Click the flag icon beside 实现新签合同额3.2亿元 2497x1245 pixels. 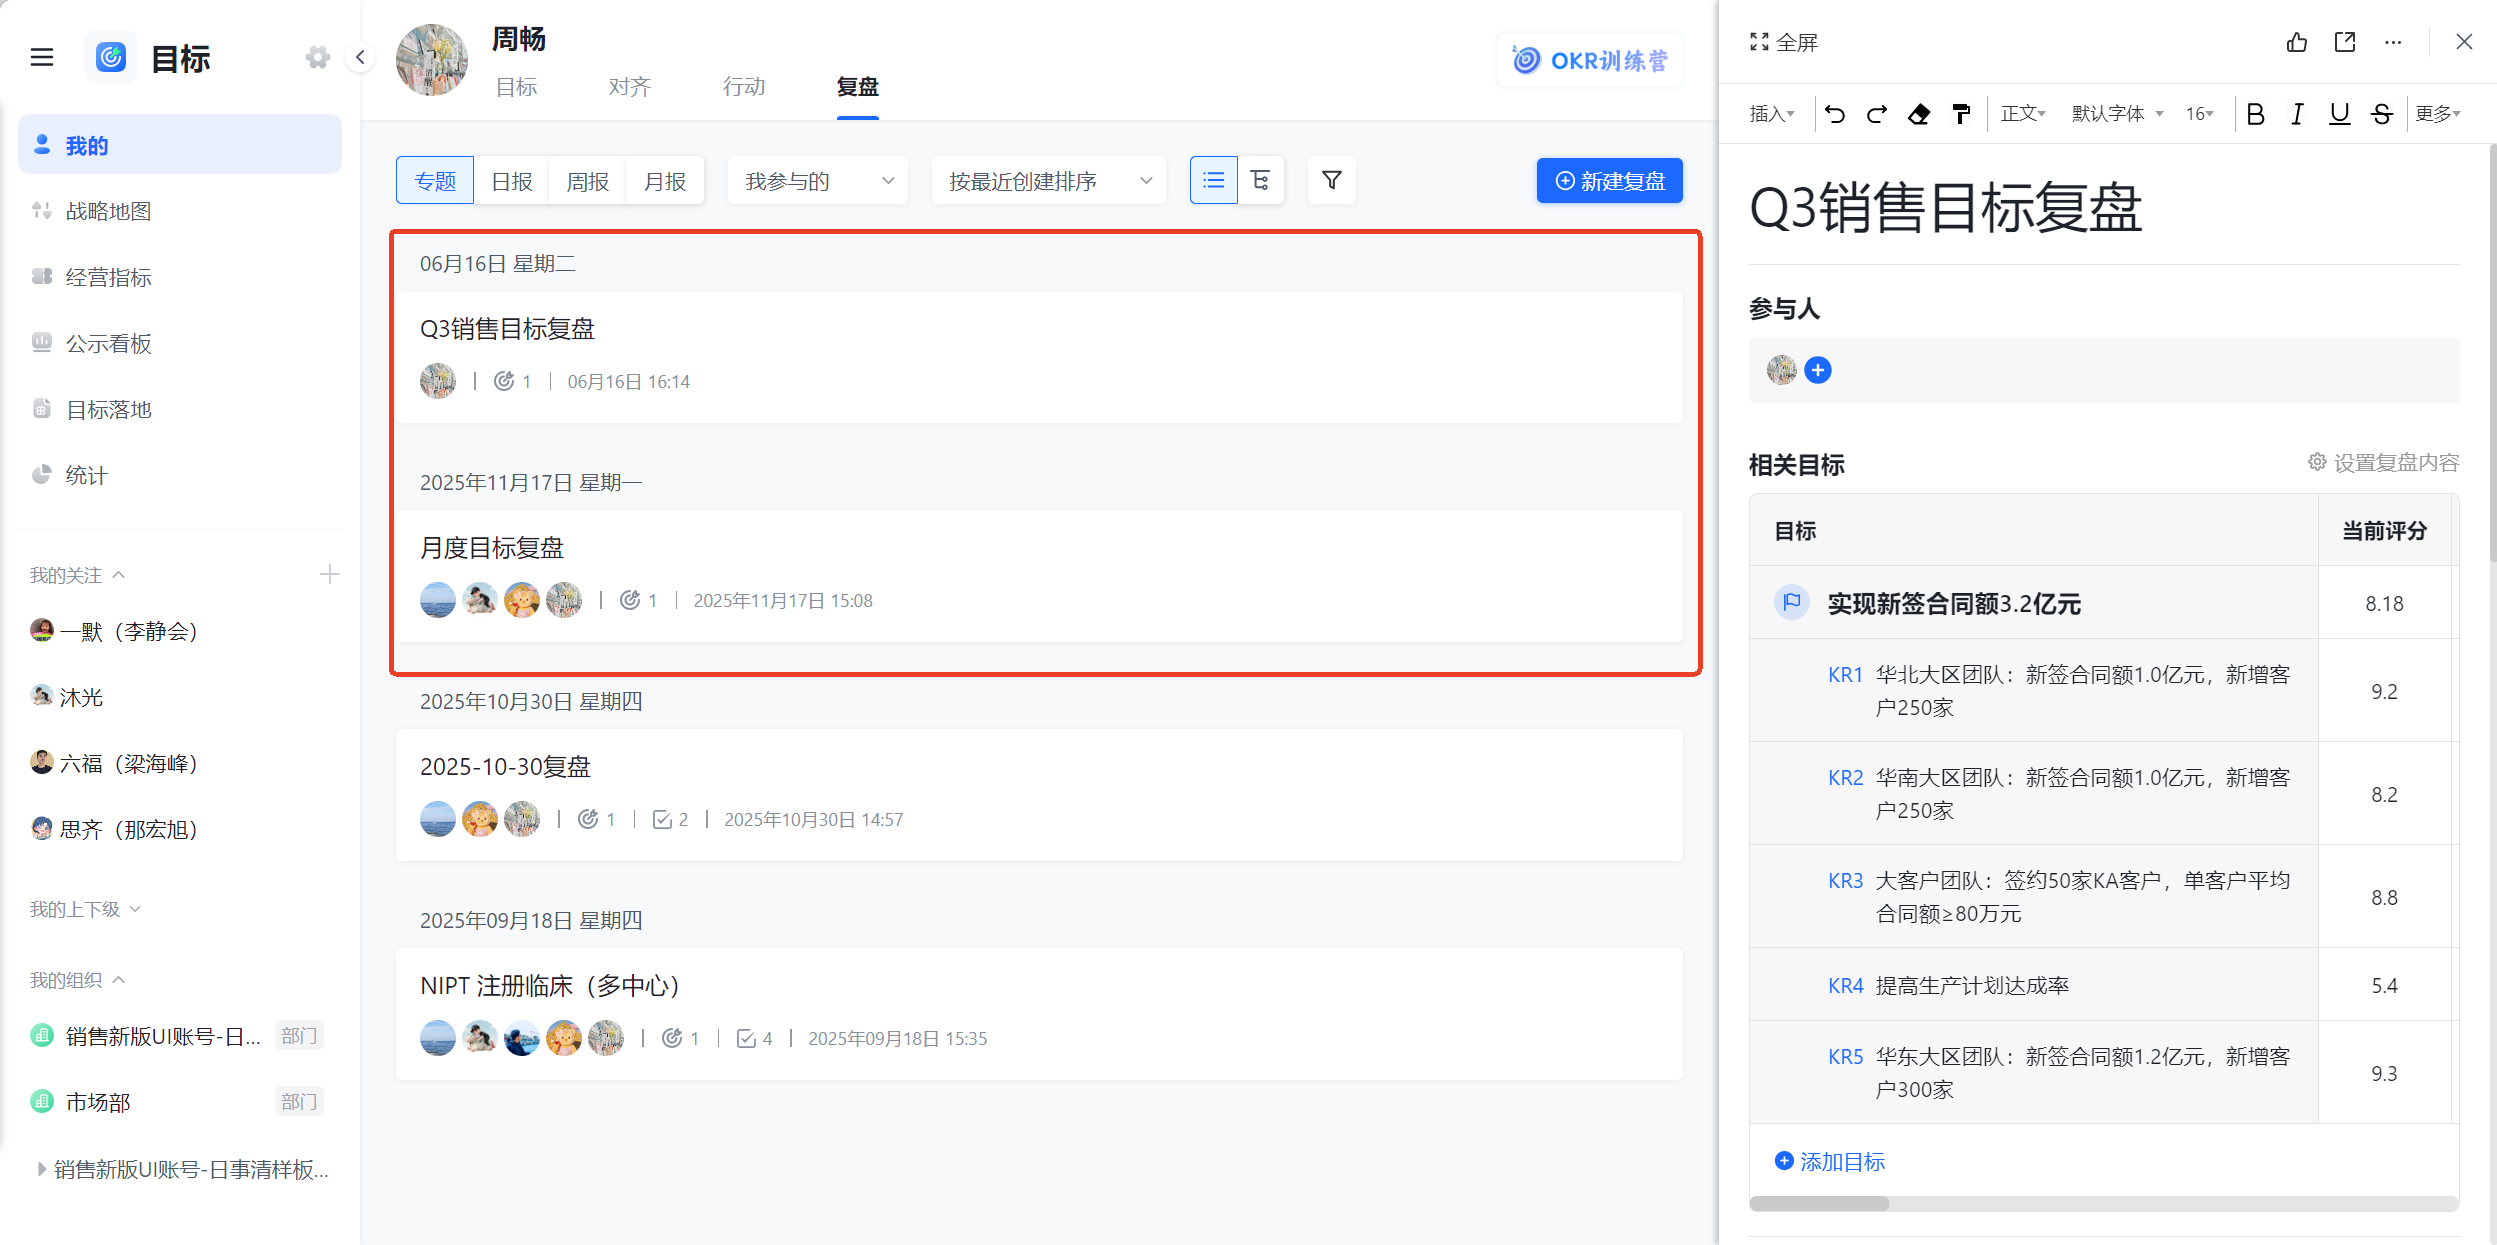(1792, 602)
